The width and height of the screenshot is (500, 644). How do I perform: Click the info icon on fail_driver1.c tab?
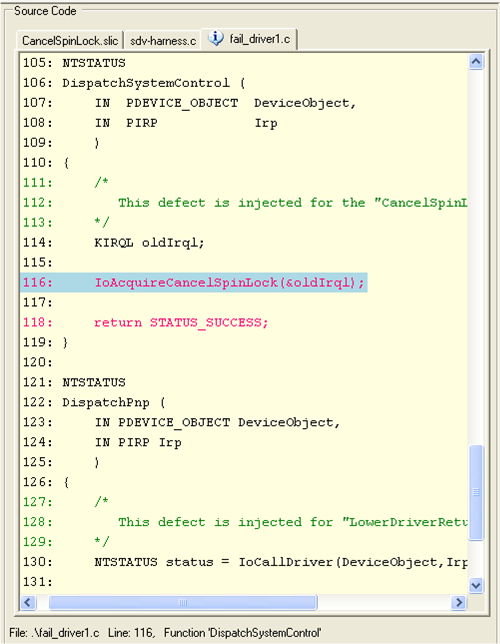(216, 38)
